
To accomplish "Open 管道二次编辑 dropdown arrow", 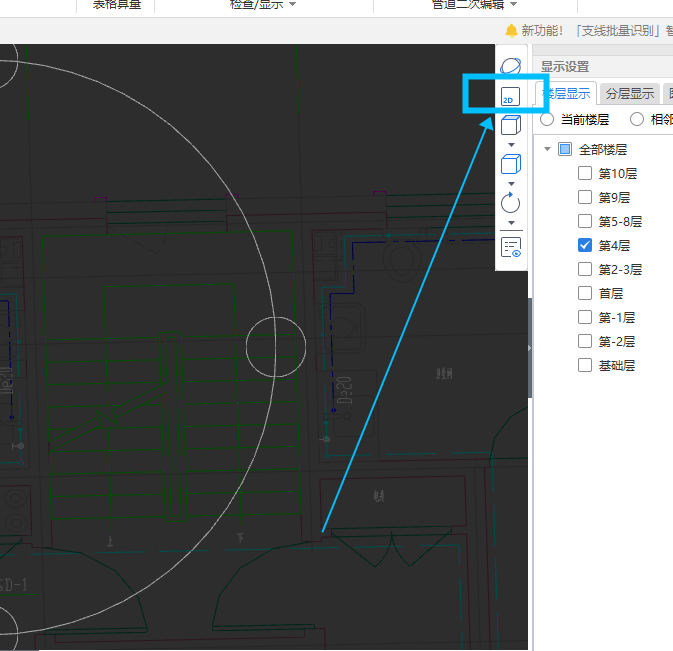I will click(513, 4).
